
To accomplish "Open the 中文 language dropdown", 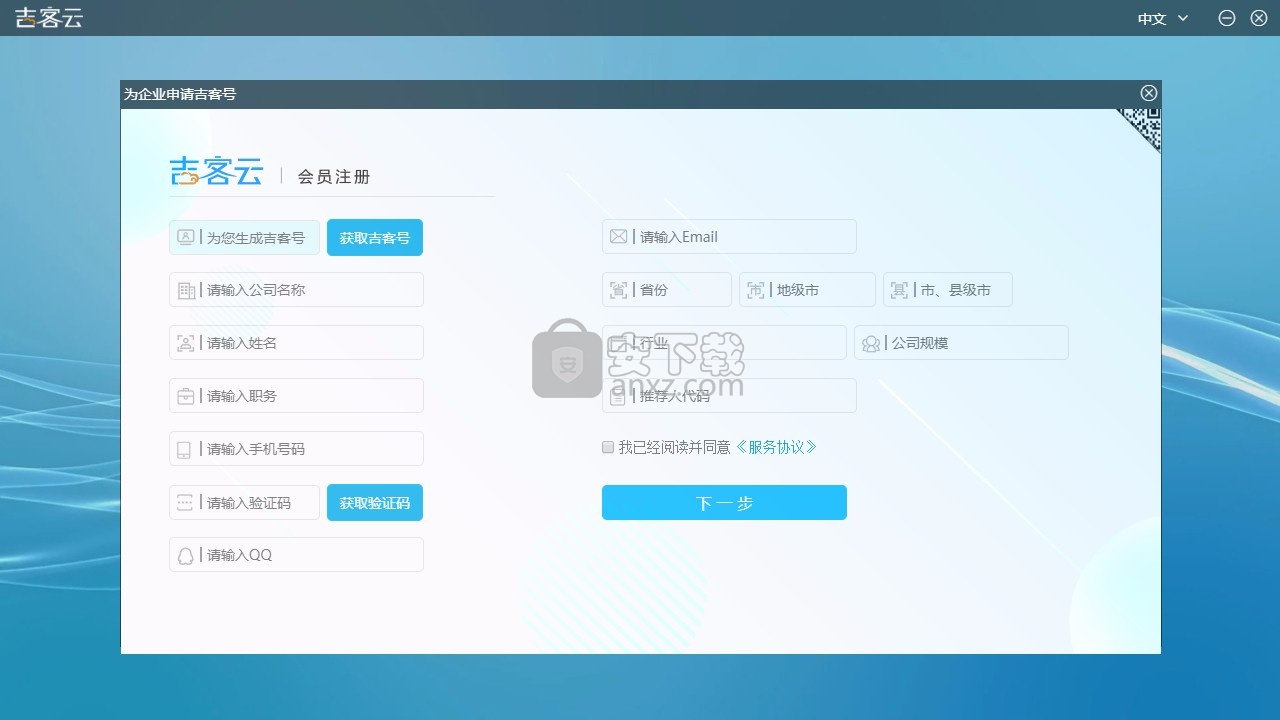I will [x=1163, y=18].
